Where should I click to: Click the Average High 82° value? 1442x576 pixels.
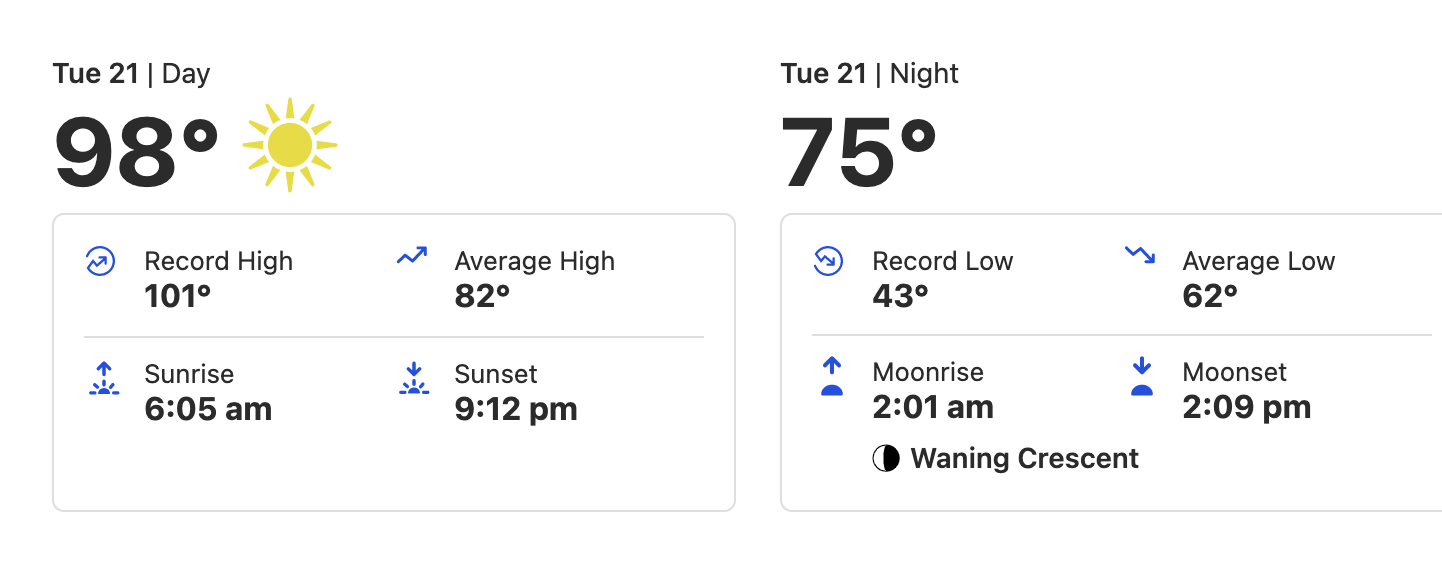point(482,296)
